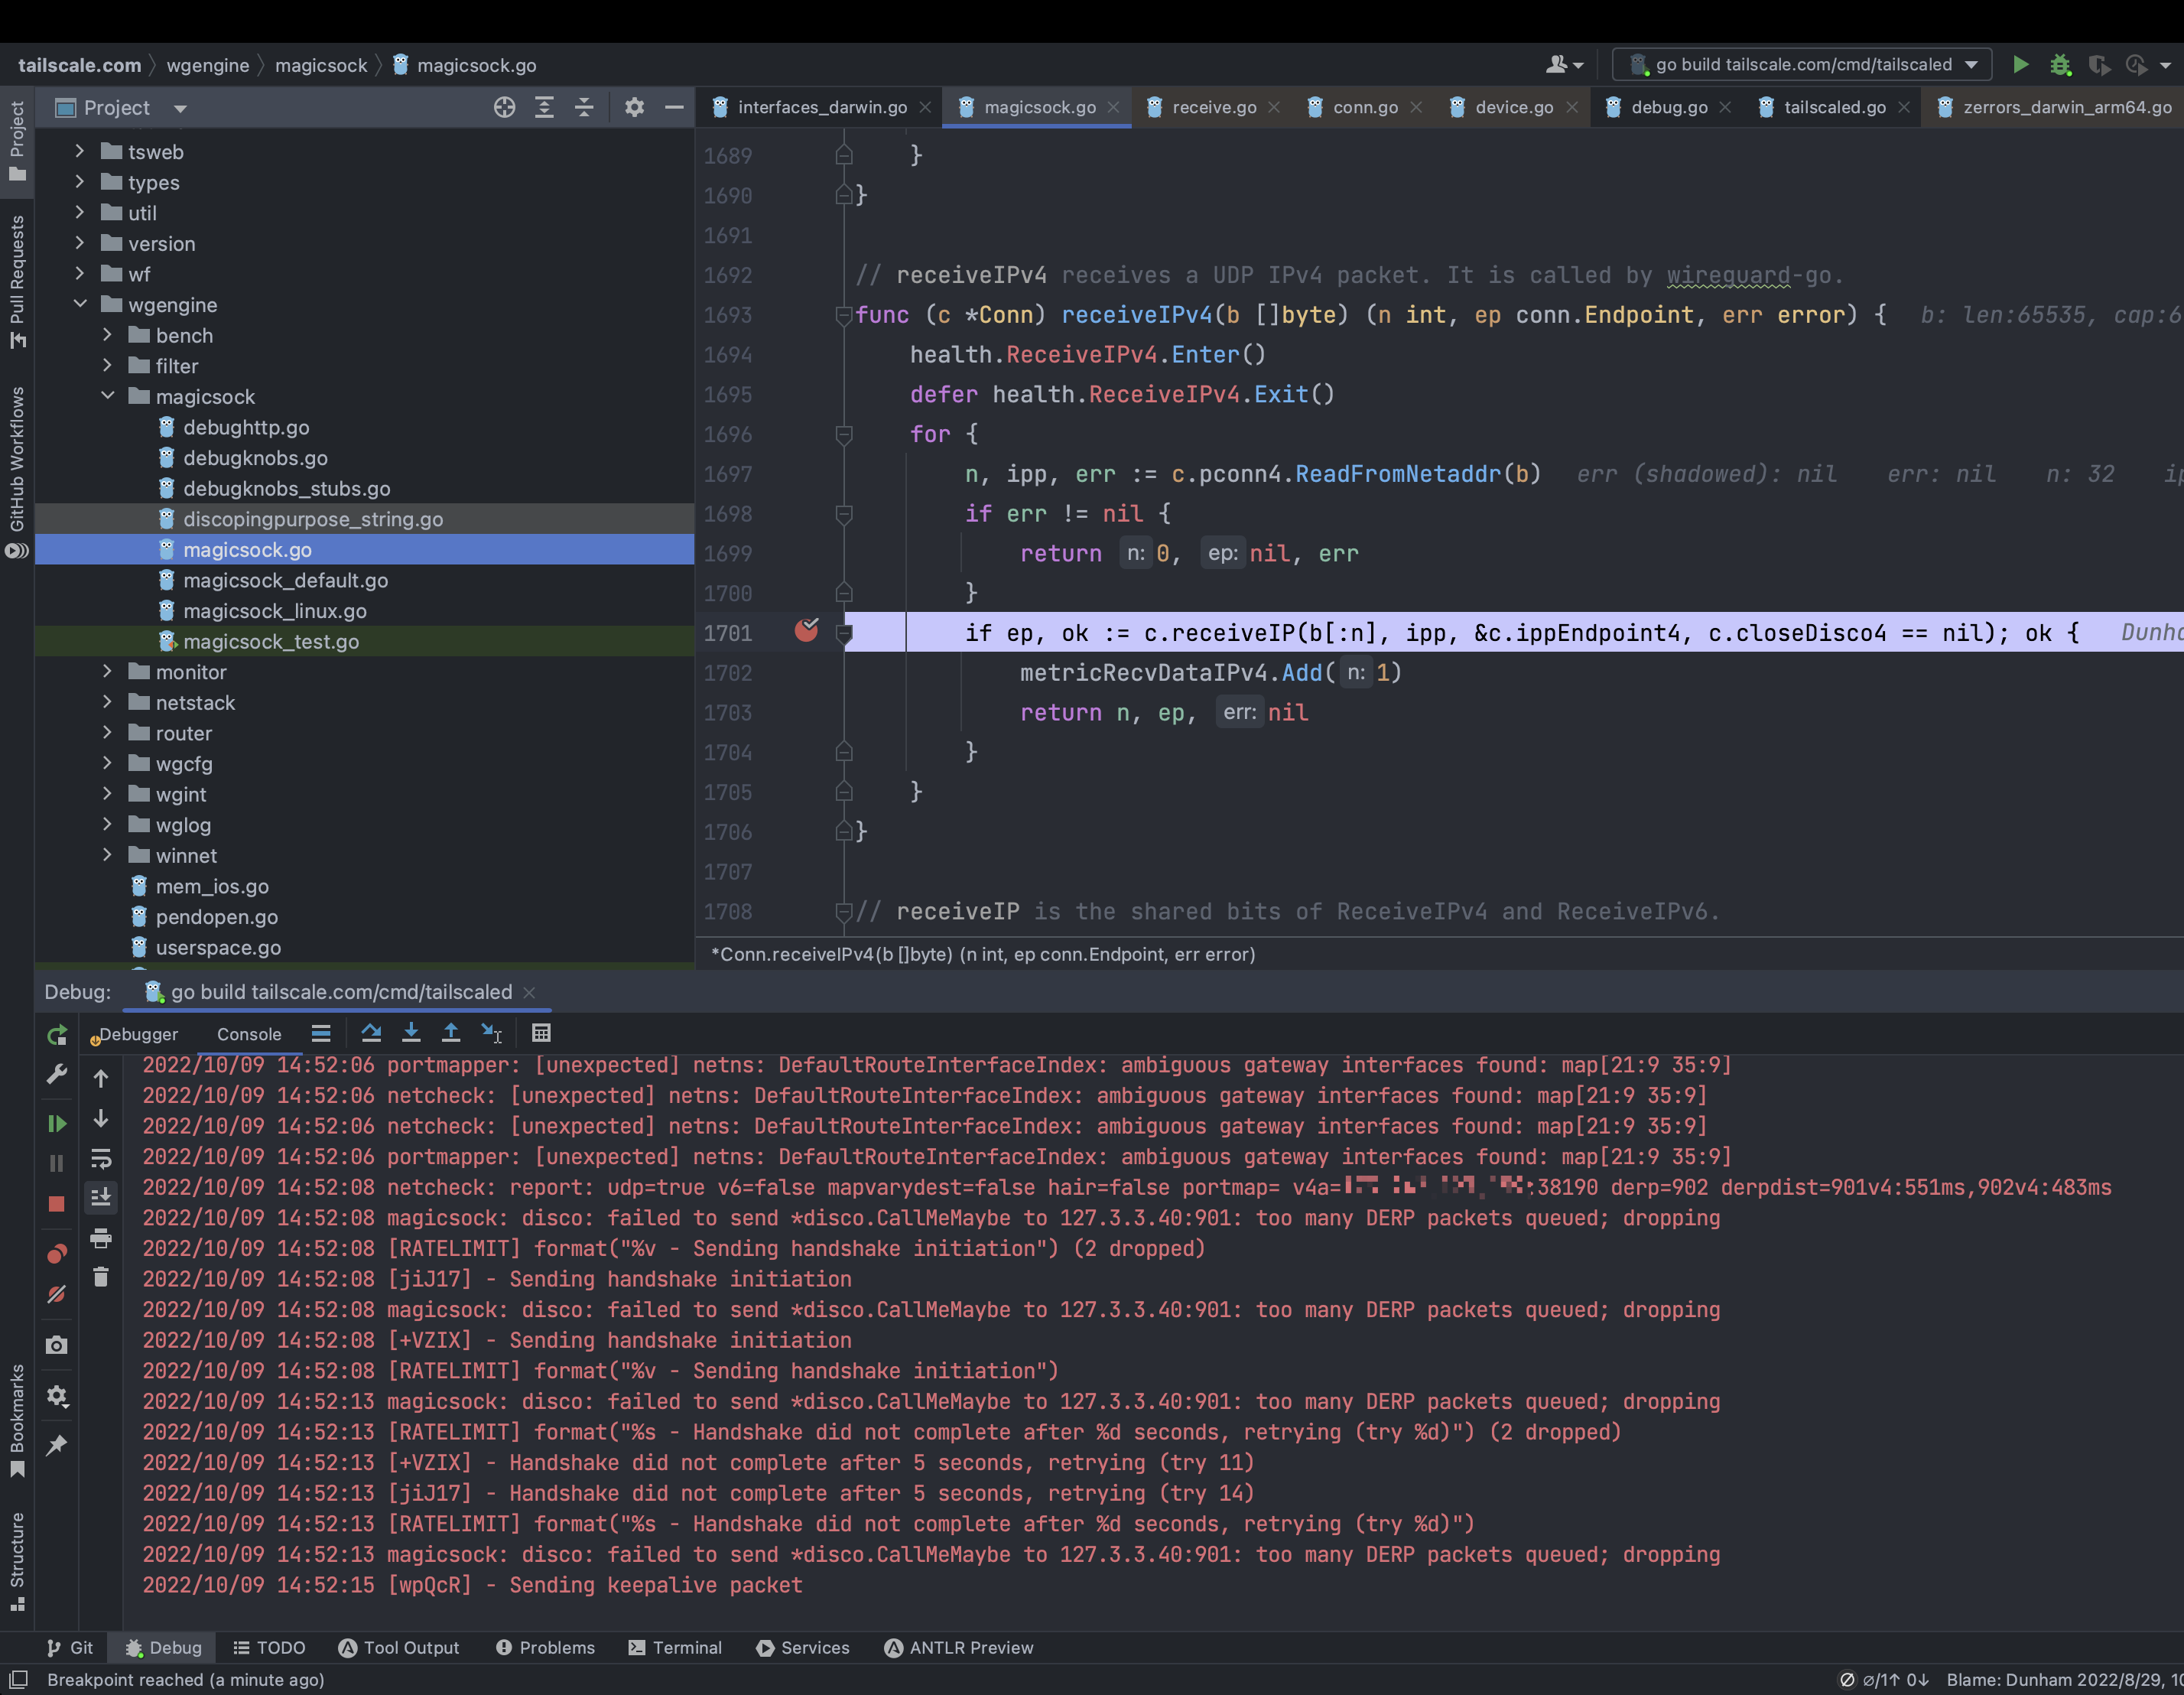
Task: Switch to the receive.go editor tab
Action: click(1213, 107)
